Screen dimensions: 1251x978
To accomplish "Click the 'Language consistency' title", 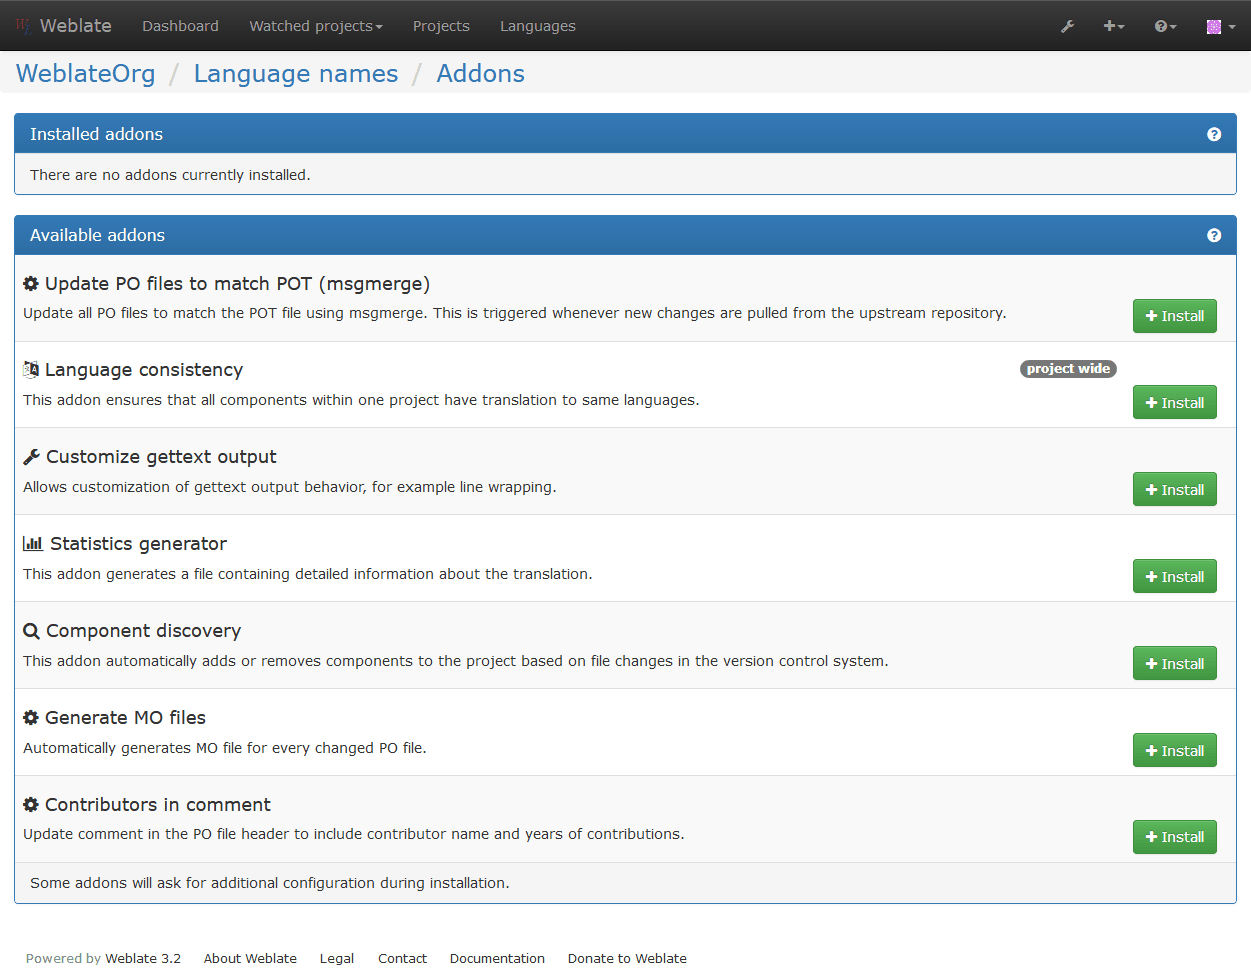I will point(144,370).
